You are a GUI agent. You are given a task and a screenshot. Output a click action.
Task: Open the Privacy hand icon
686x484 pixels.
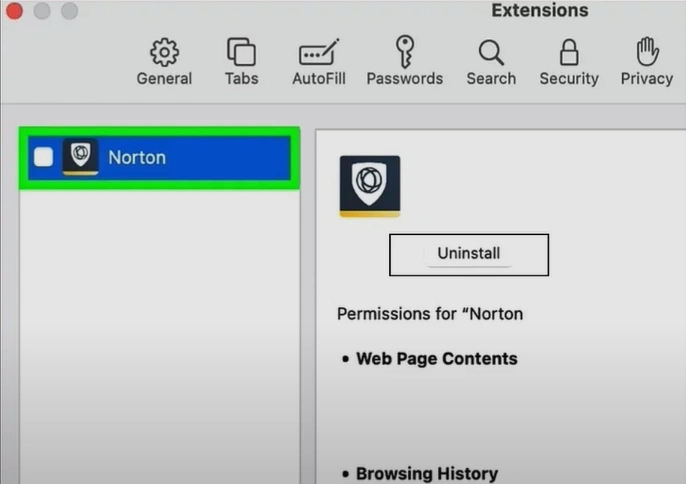coord(647,52)
